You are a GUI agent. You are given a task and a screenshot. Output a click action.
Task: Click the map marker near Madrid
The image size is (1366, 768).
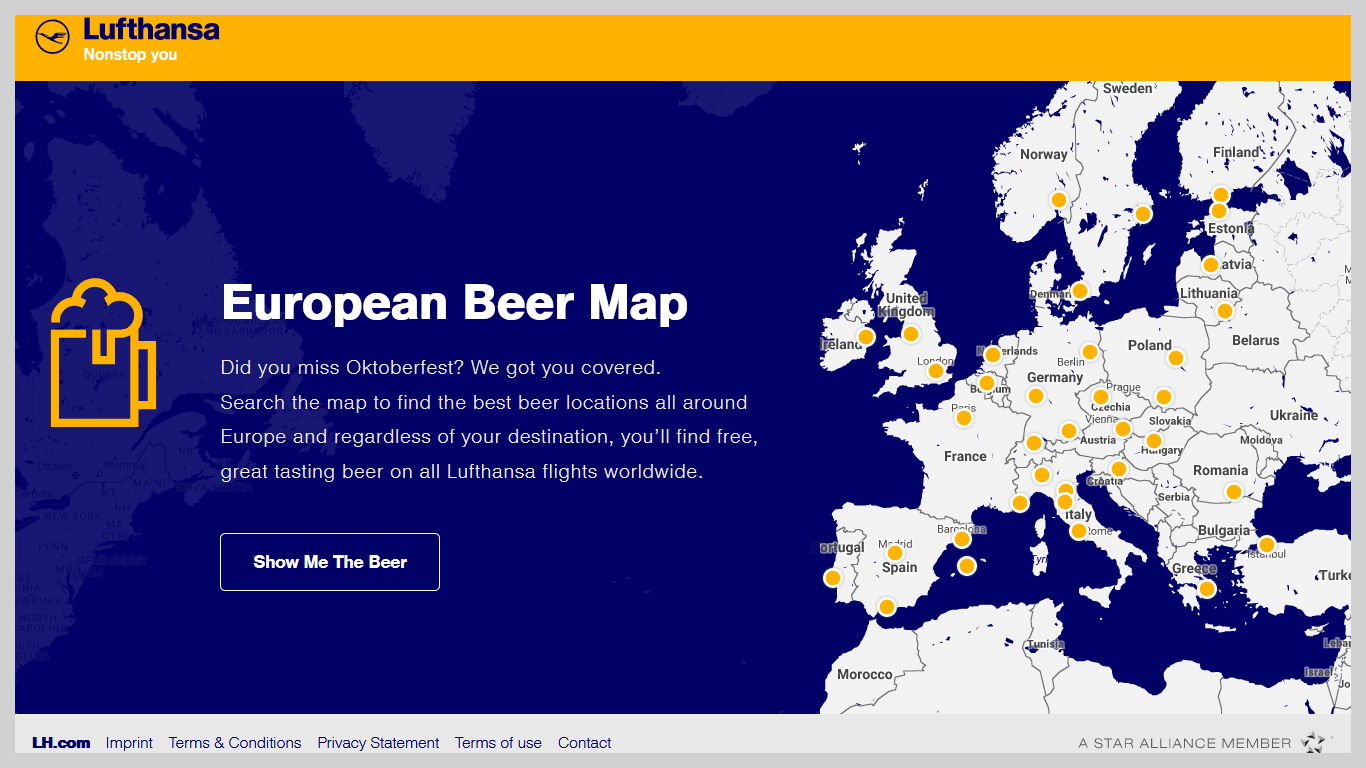click(x=895, y=553)
